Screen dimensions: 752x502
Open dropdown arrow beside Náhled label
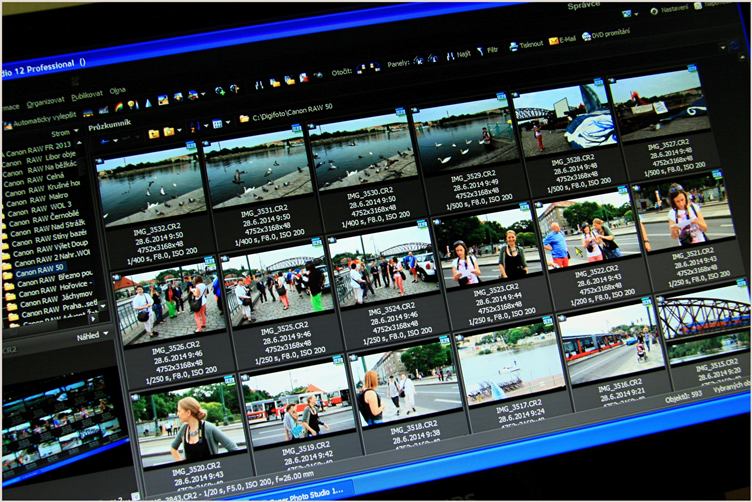(x=106, y=333)
